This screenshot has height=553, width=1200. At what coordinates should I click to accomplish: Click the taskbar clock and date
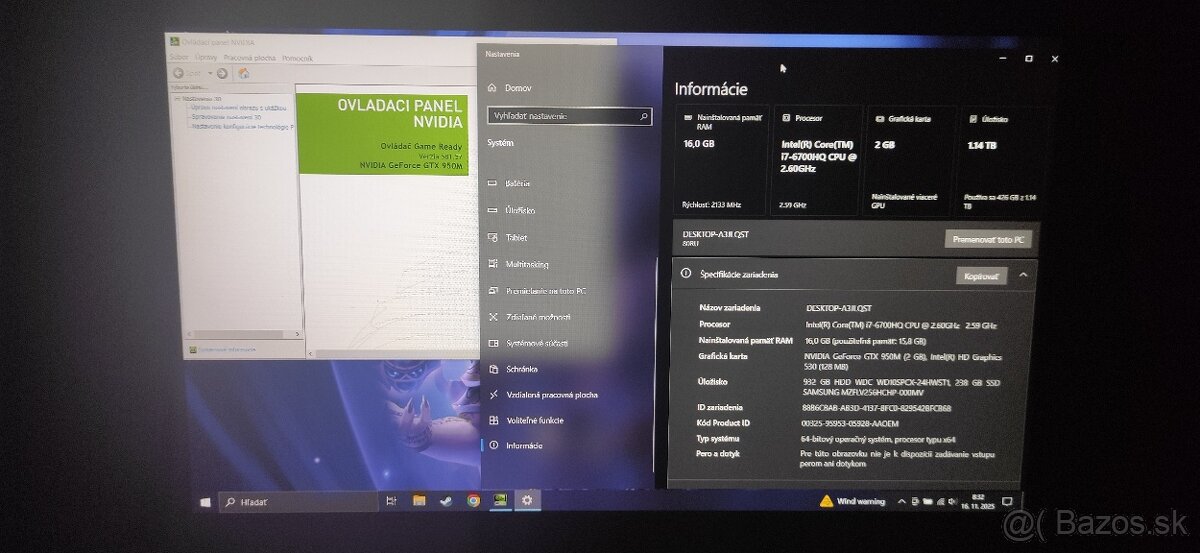977,501
